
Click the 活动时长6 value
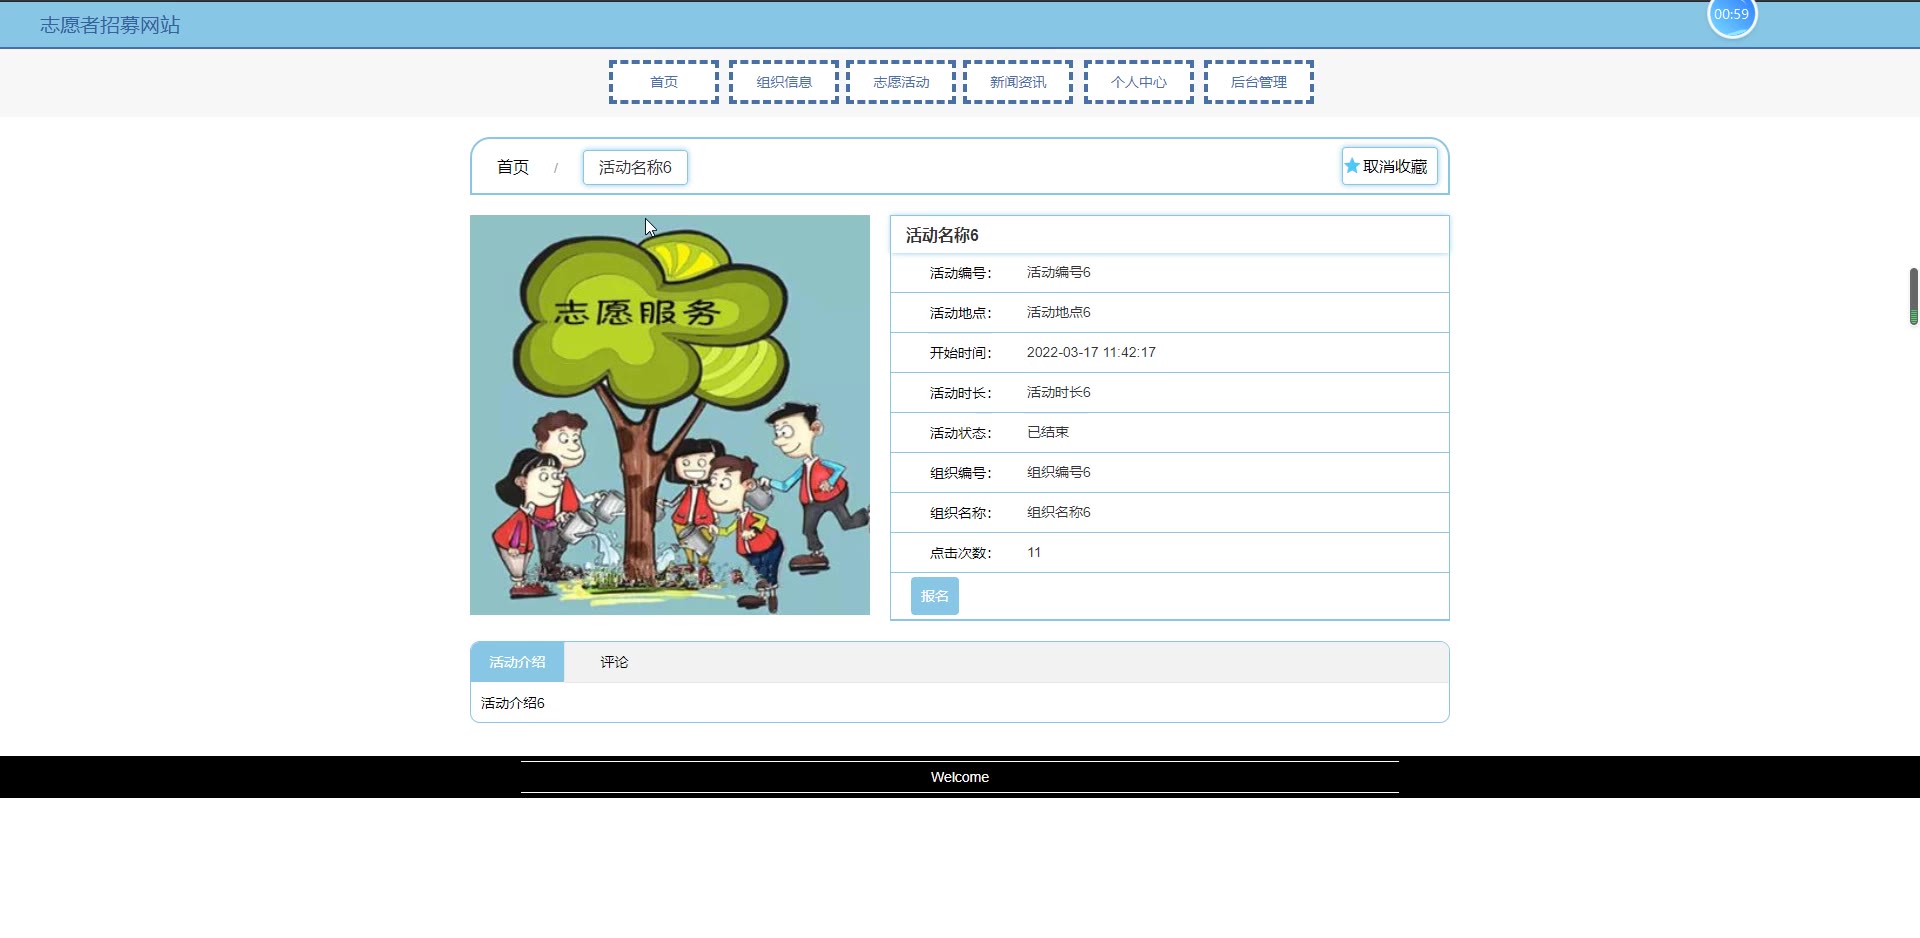tap(1059, 392)
